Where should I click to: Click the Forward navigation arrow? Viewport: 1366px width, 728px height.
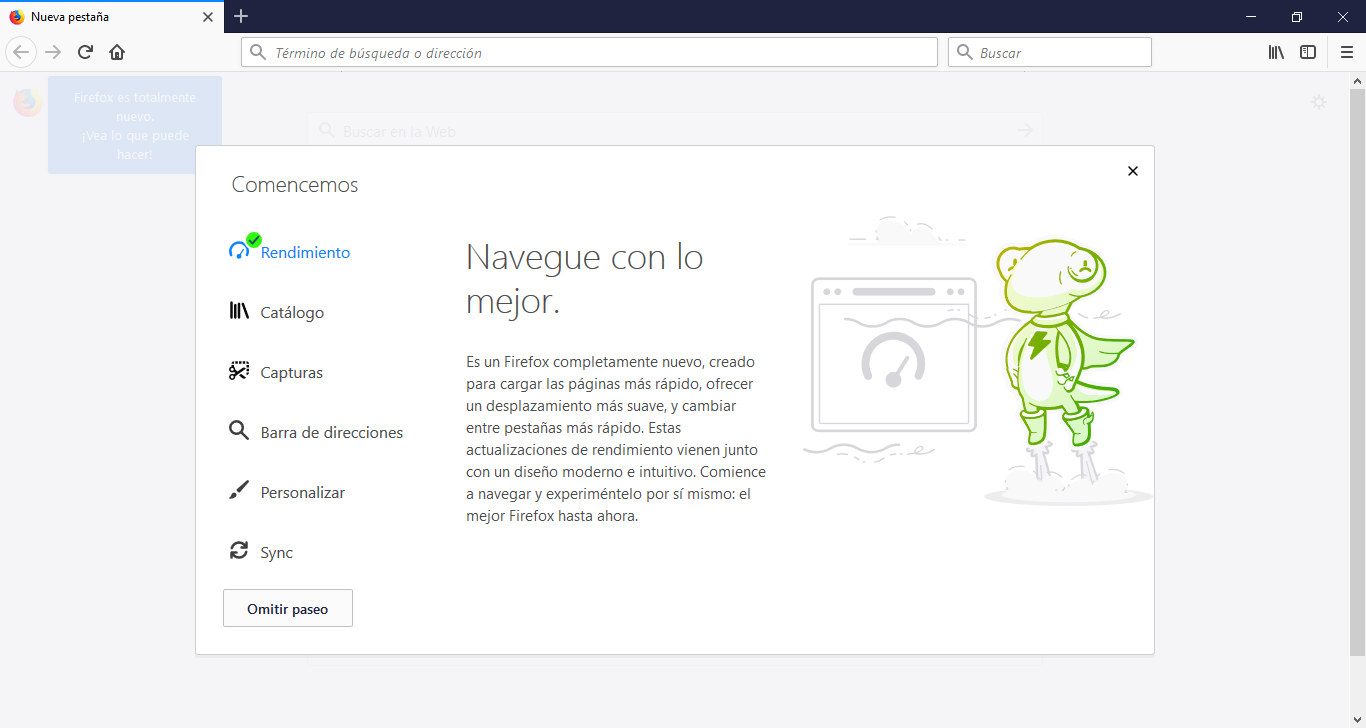point(53,52)
